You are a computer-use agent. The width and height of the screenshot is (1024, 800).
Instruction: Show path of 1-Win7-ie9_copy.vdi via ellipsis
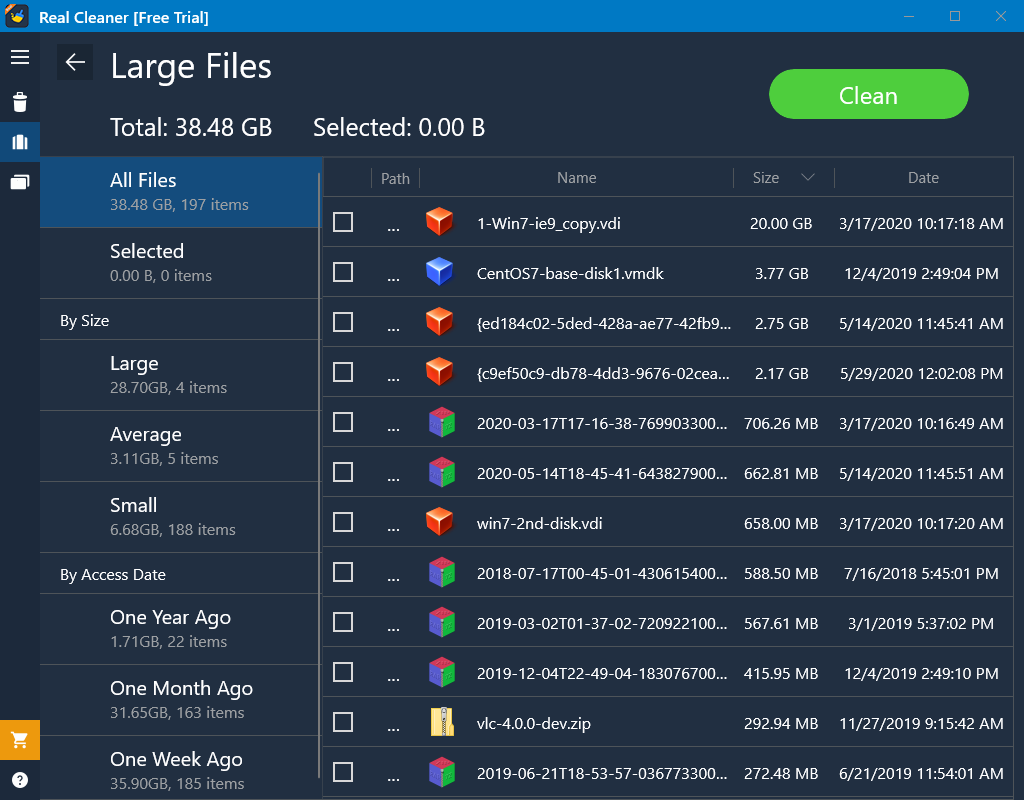point(393,229)
